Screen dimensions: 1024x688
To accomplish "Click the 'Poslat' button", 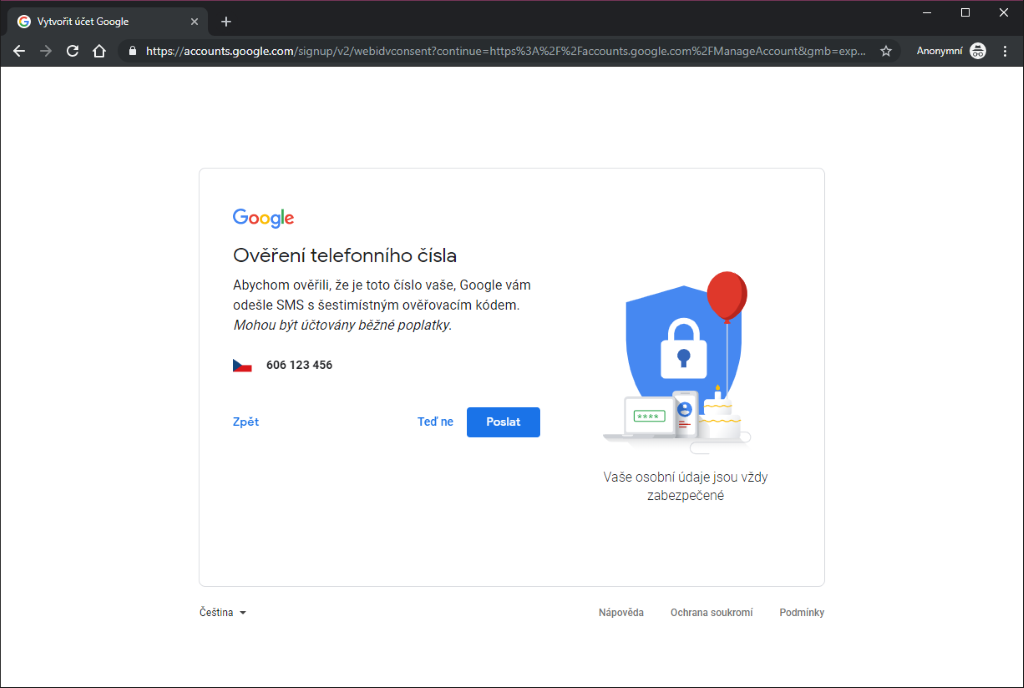I will coord(503,422).
